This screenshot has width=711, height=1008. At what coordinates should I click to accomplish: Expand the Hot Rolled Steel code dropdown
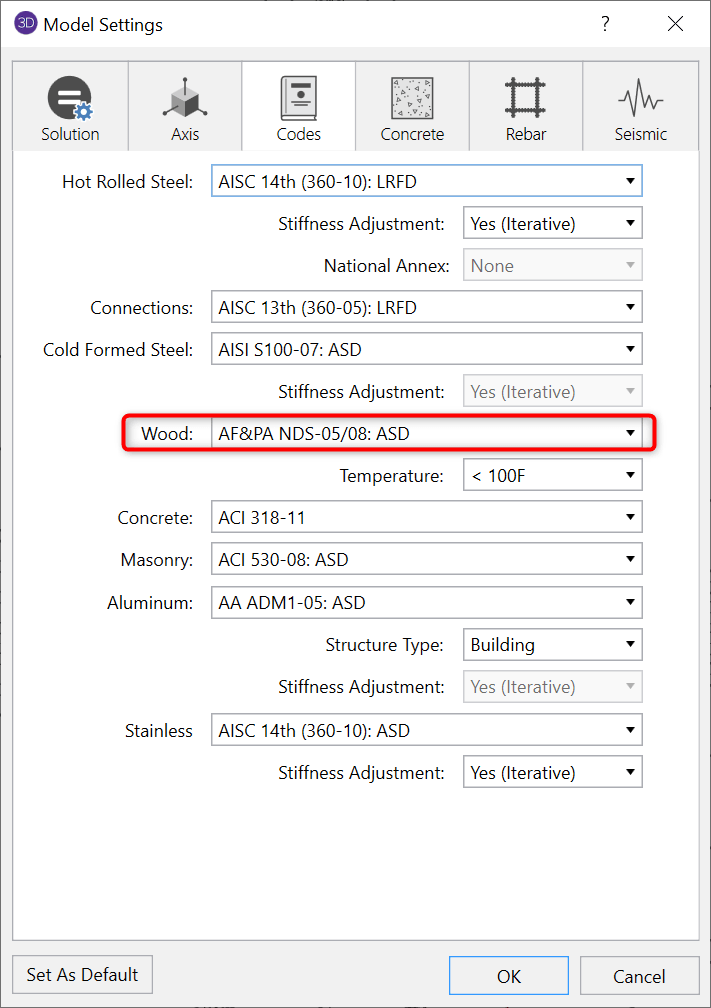426,181
